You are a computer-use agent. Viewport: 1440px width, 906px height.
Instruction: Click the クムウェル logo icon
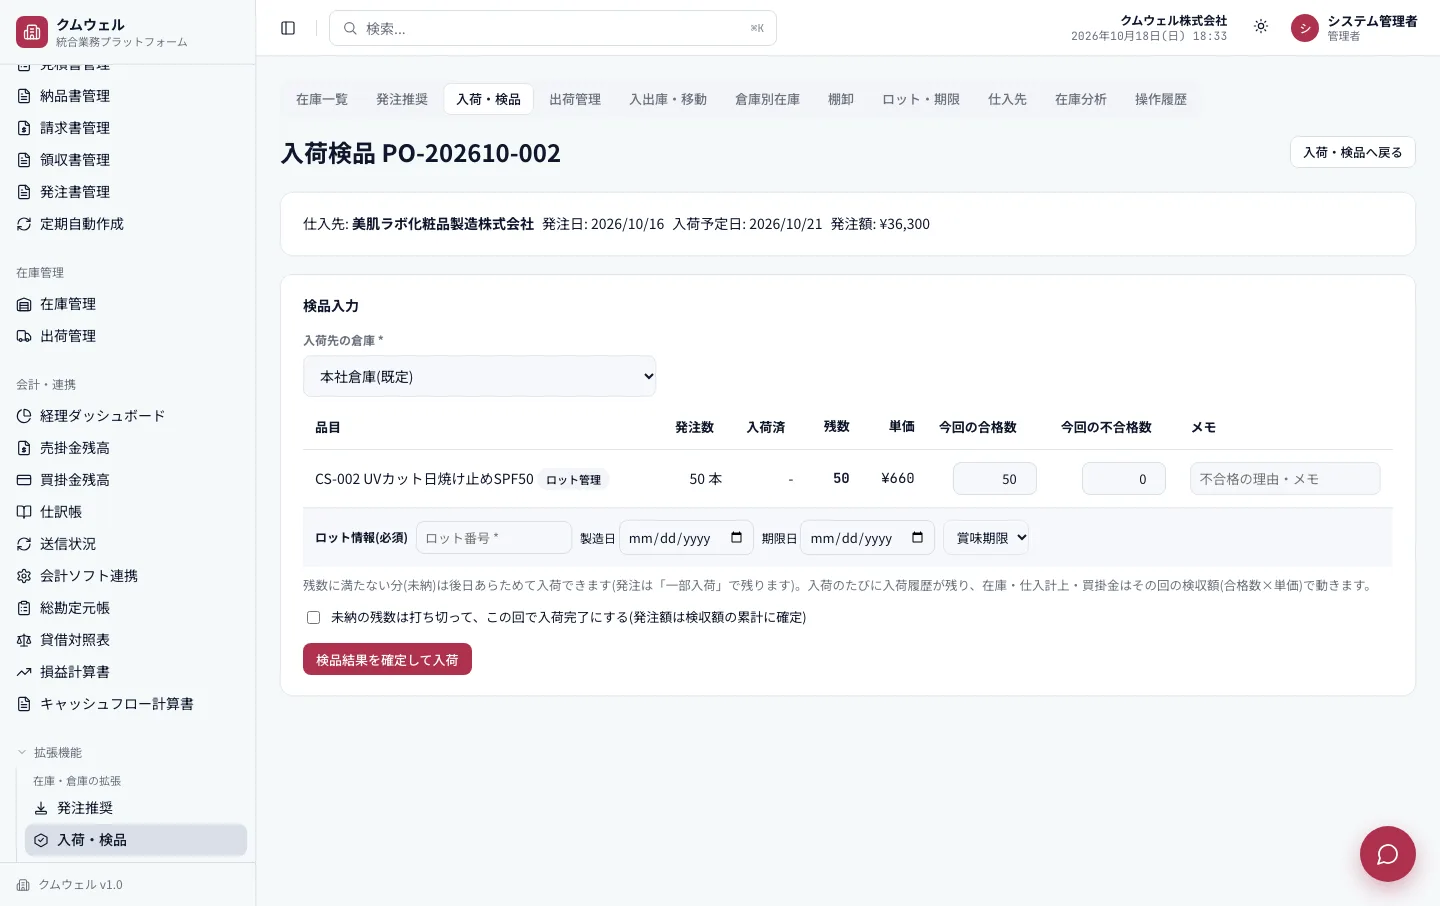click(x=32, y=32)
